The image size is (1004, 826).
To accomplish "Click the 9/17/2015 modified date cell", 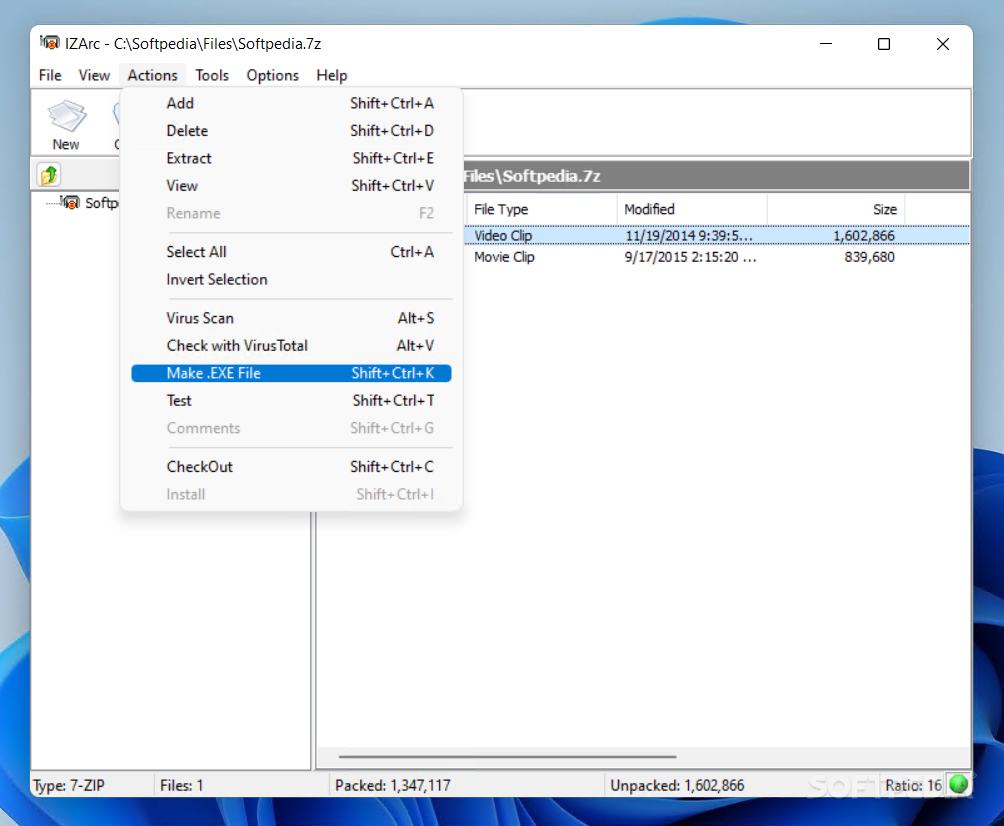I will pos(690,257).
